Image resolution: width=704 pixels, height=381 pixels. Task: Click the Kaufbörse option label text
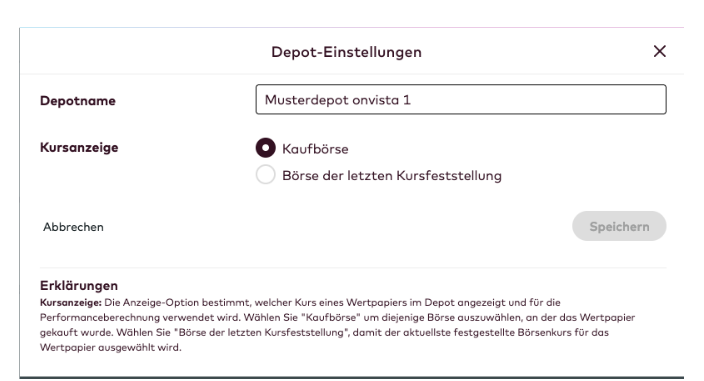[315, 149]
